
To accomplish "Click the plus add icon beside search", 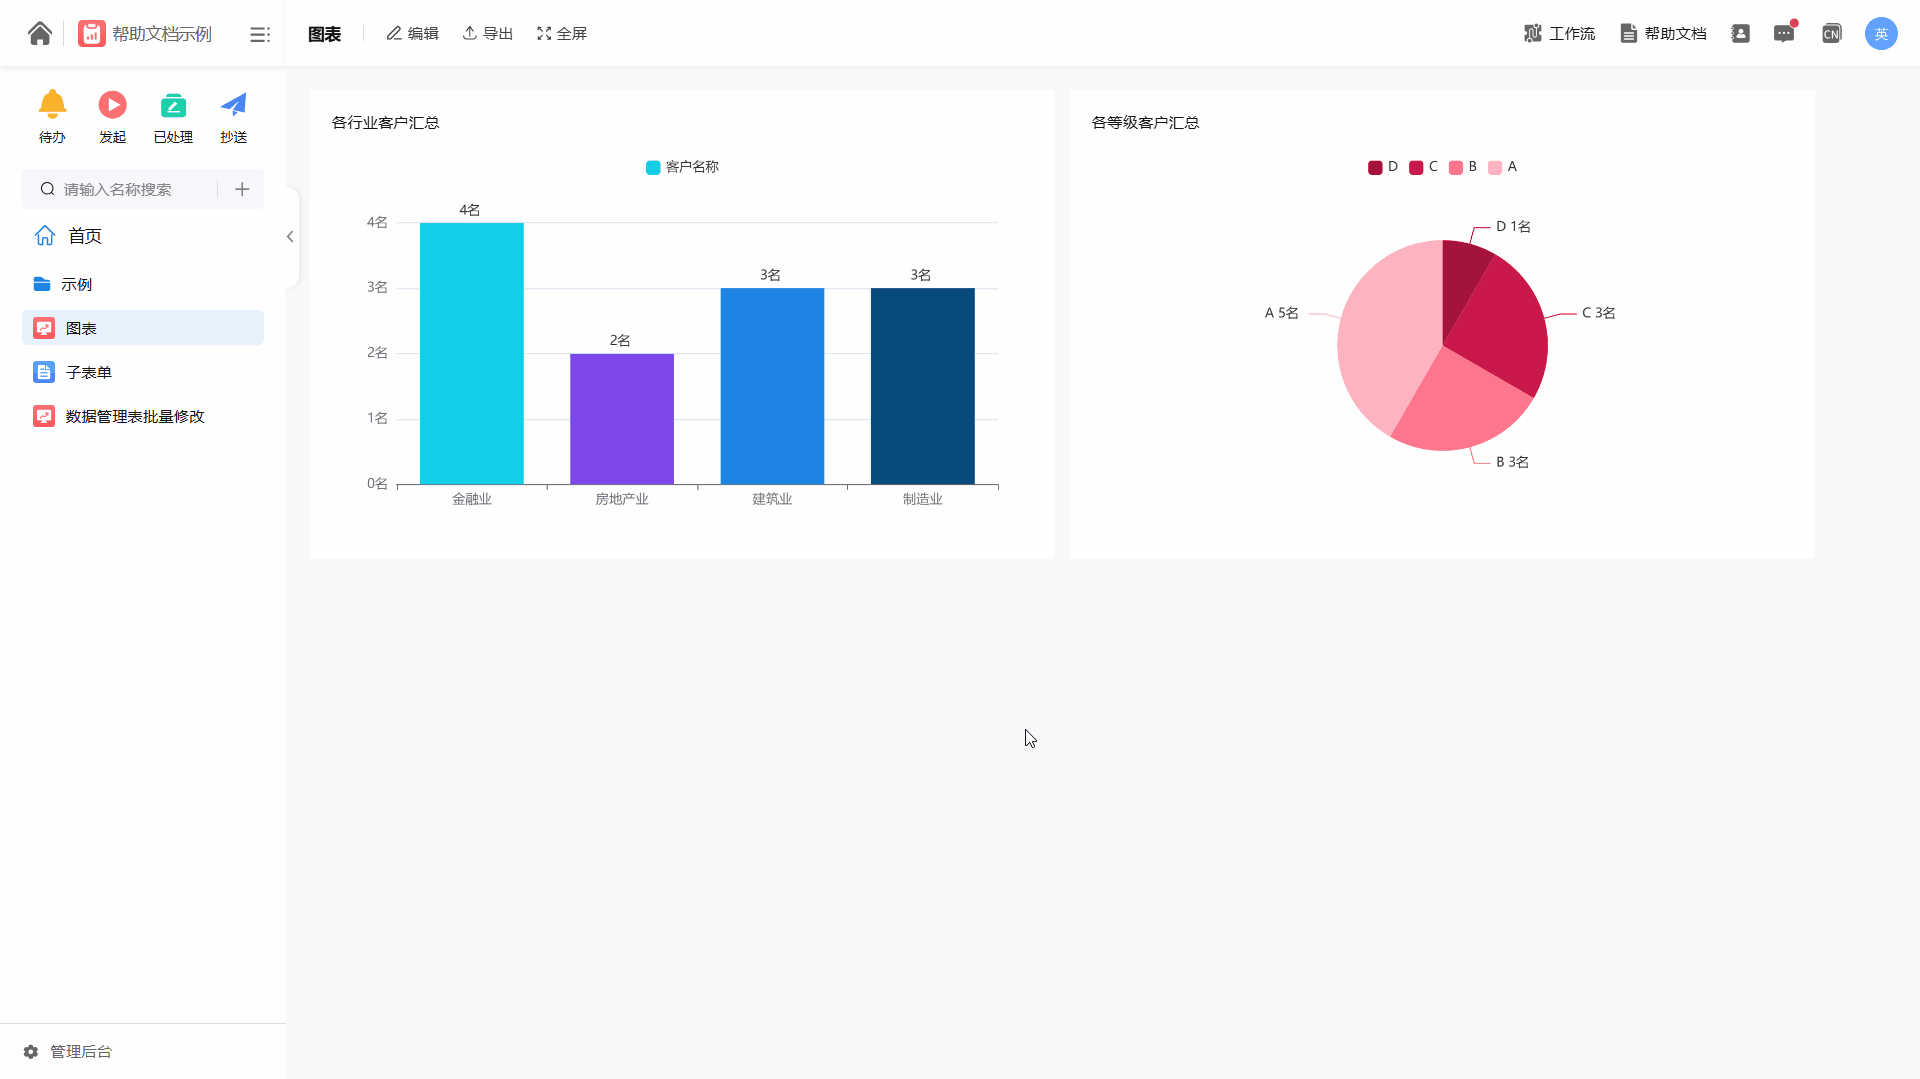I will coord(242,189).
